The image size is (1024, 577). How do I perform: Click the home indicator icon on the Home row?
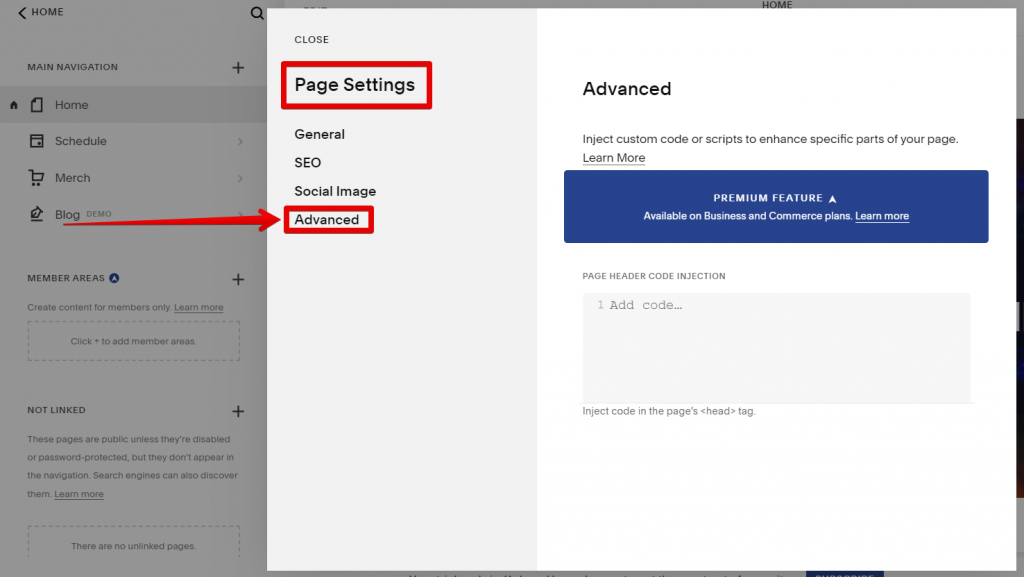coord(13,104)
